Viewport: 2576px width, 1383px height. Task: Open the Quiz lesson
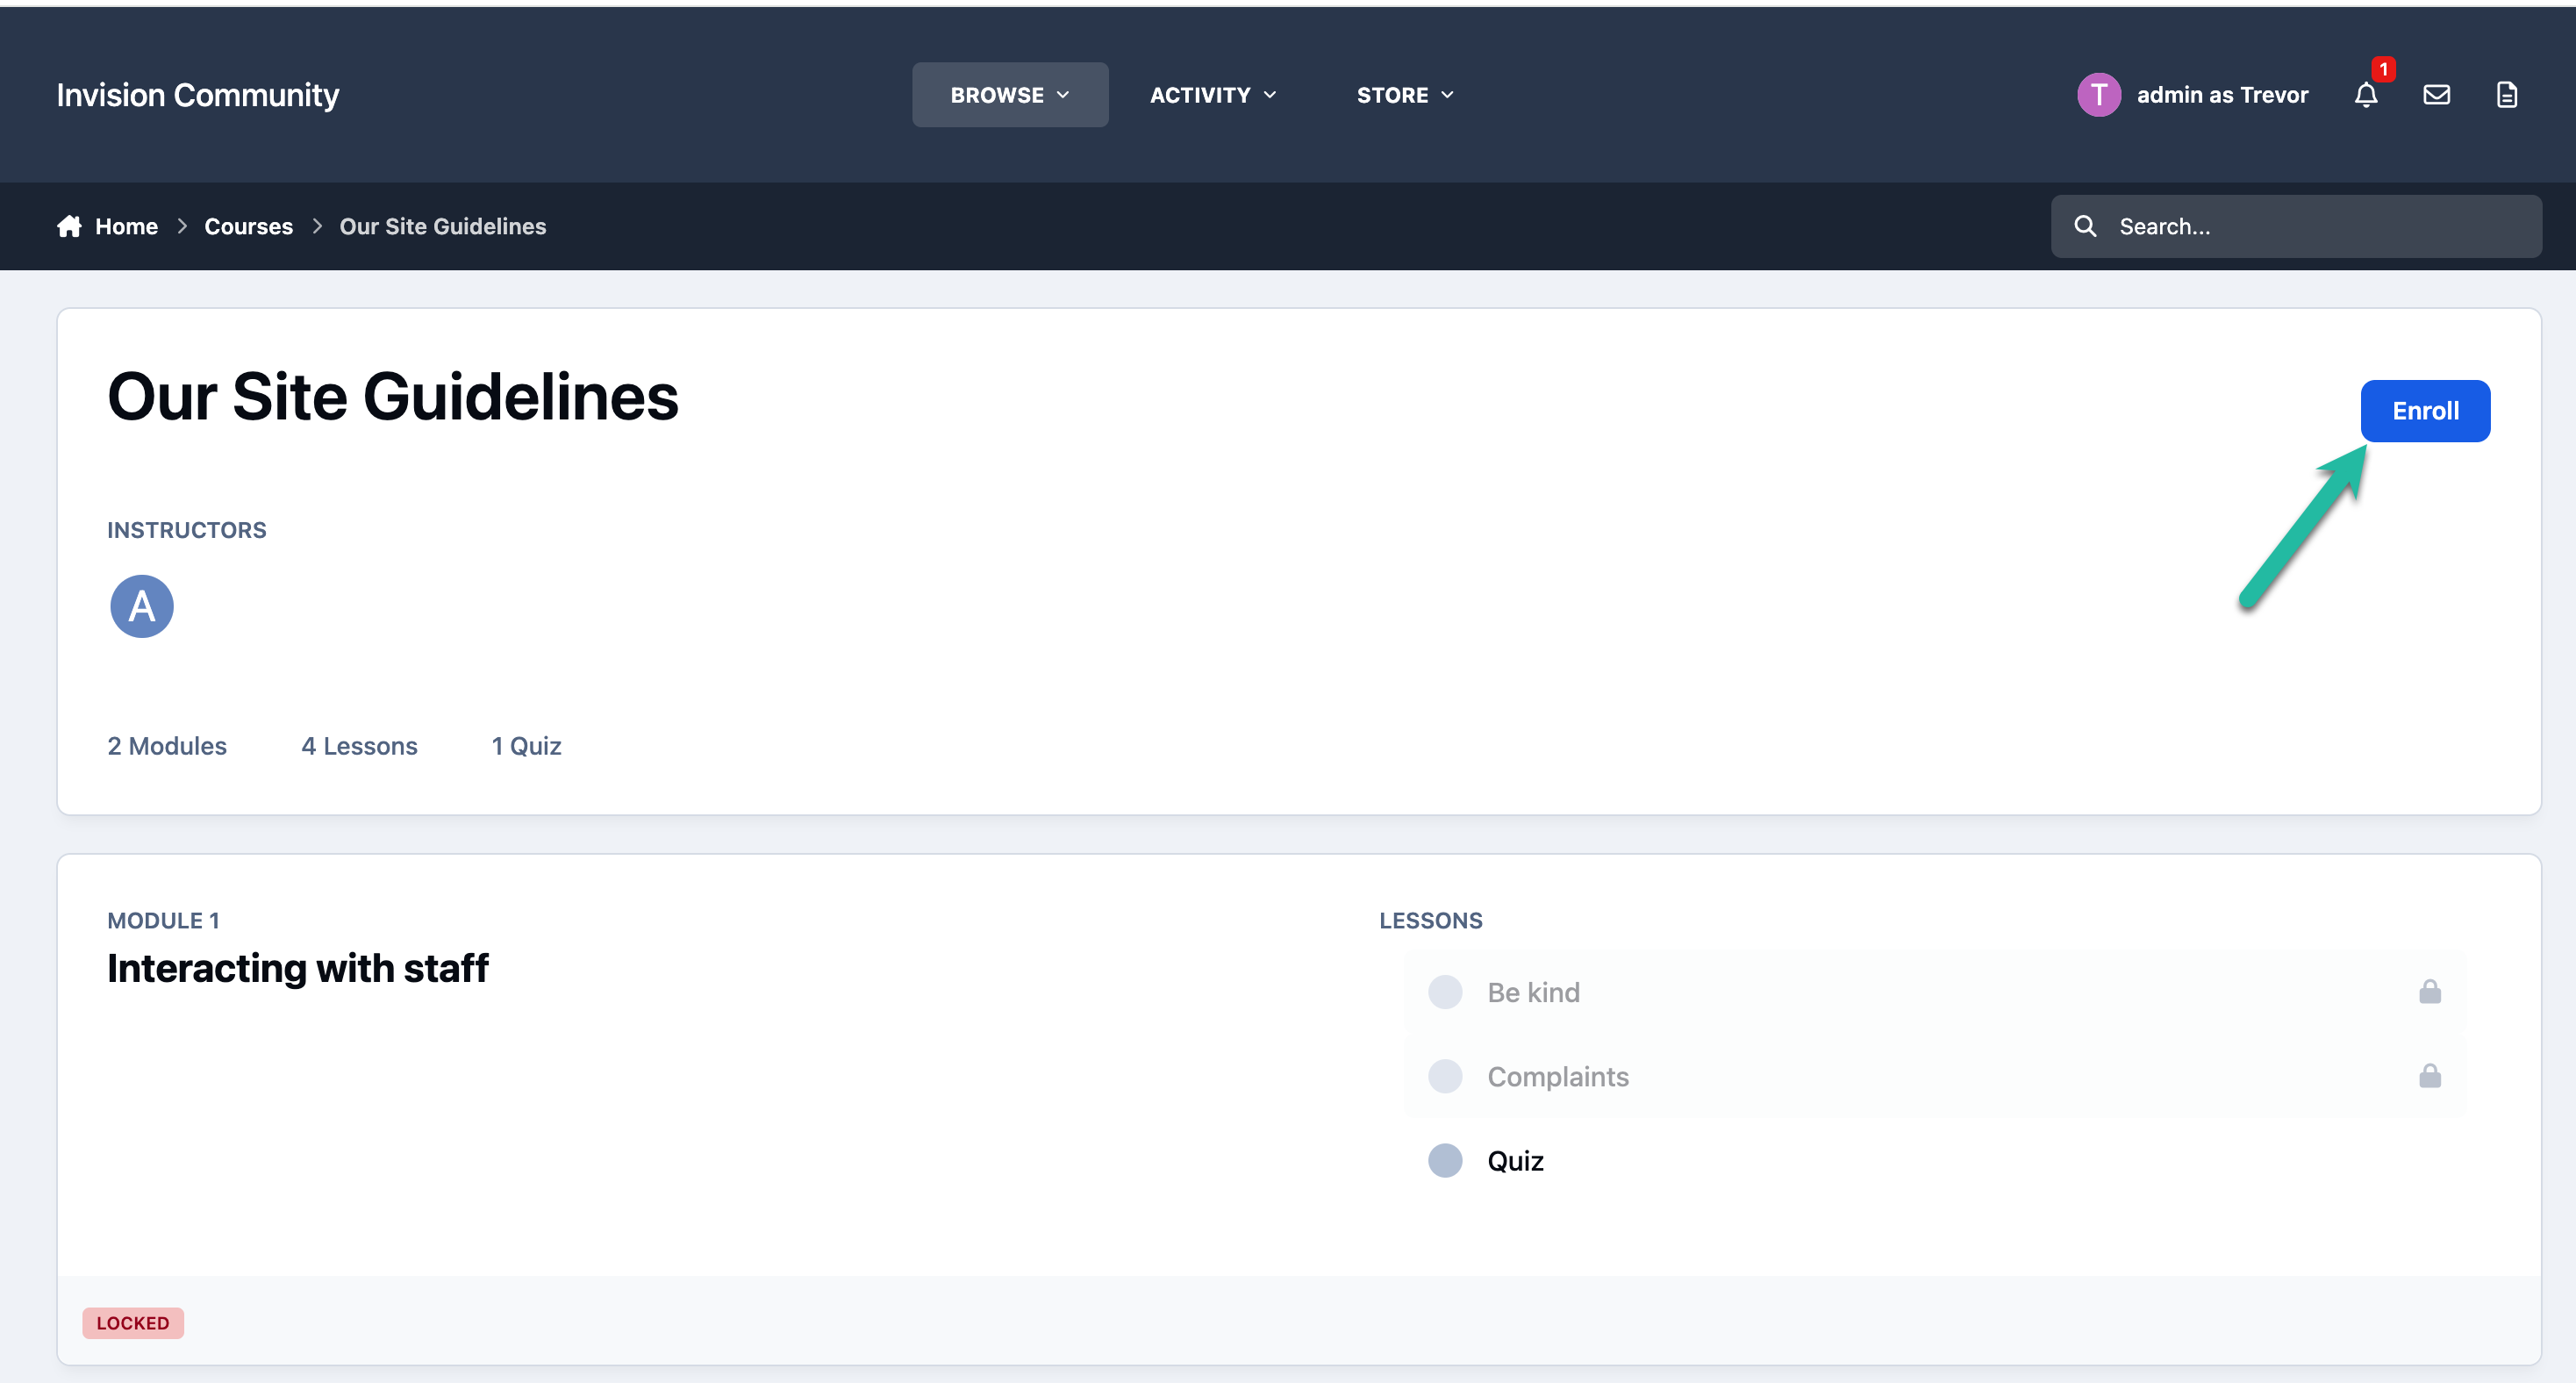coord(1515,1161)
